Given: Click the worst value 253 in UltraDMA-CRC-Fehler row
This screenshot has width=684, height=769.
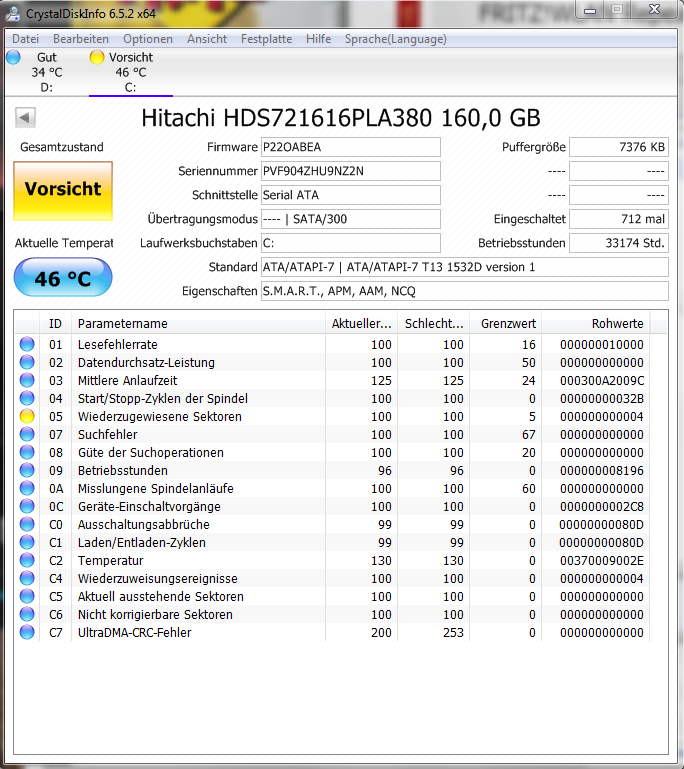Looking at the screenshot, I should tap(453, 632).
